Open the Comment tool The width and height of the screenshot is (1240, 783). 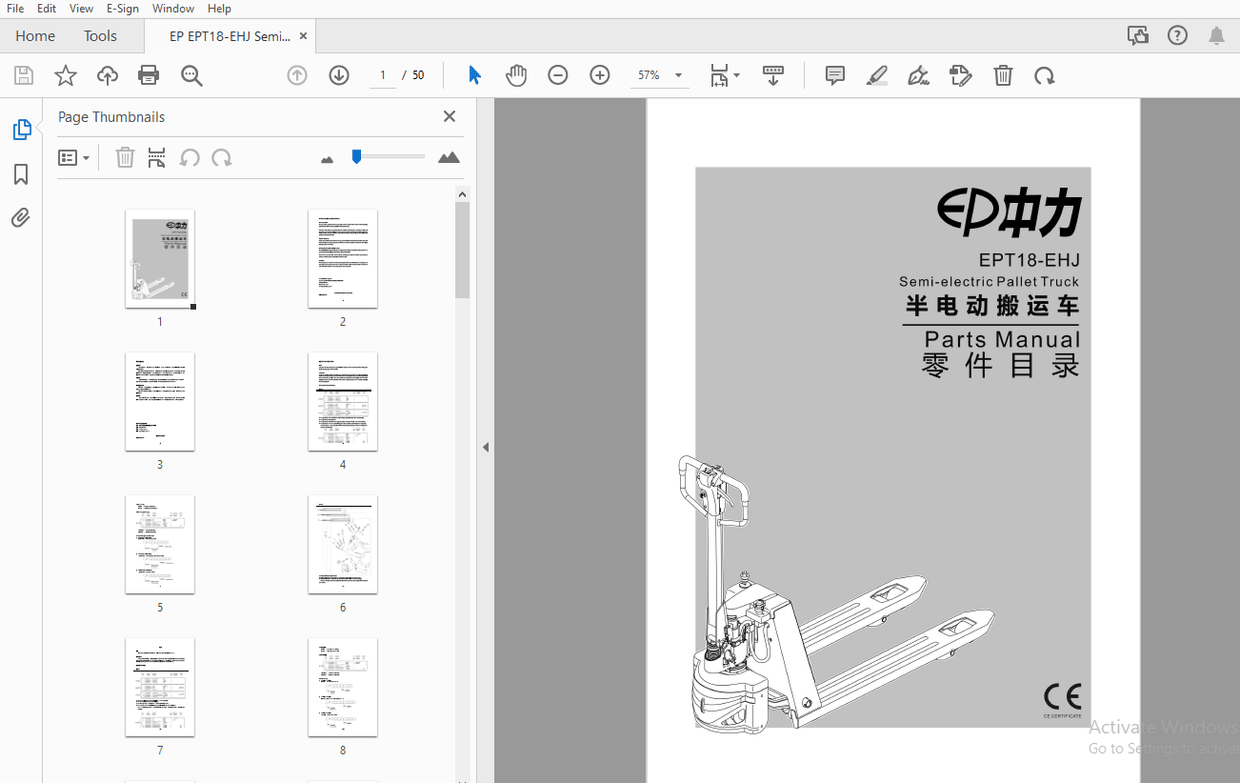pos(834,75)
